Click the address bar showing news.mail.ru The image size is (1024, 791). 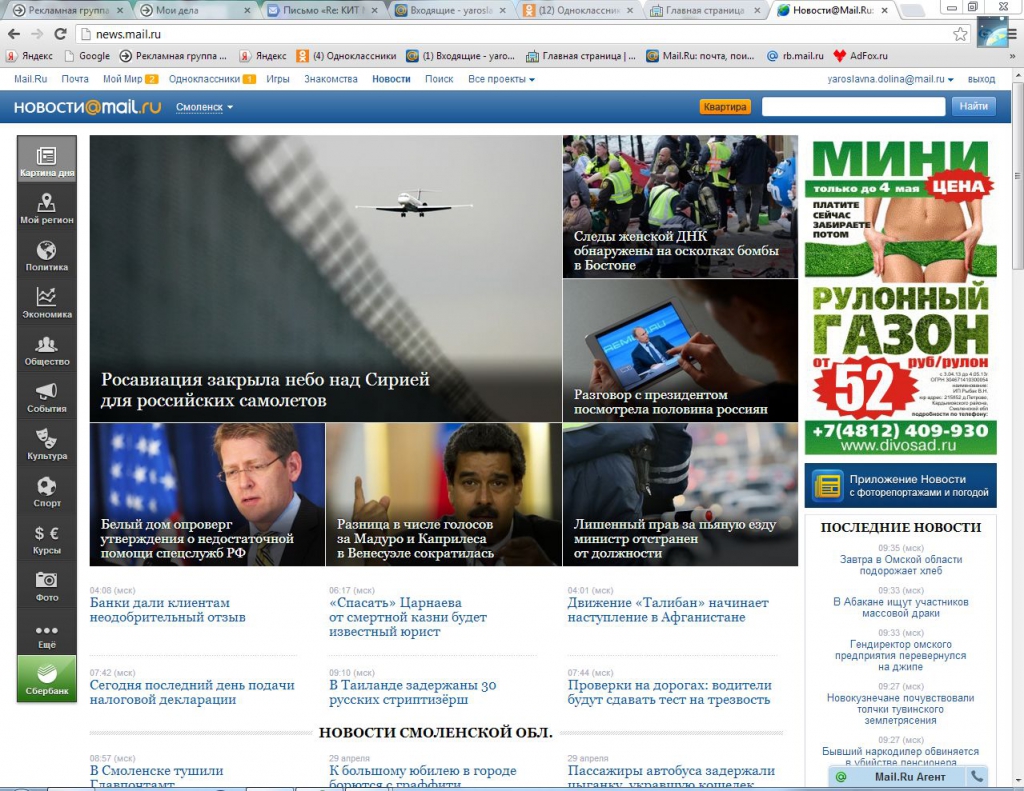[x=522, y=34]
